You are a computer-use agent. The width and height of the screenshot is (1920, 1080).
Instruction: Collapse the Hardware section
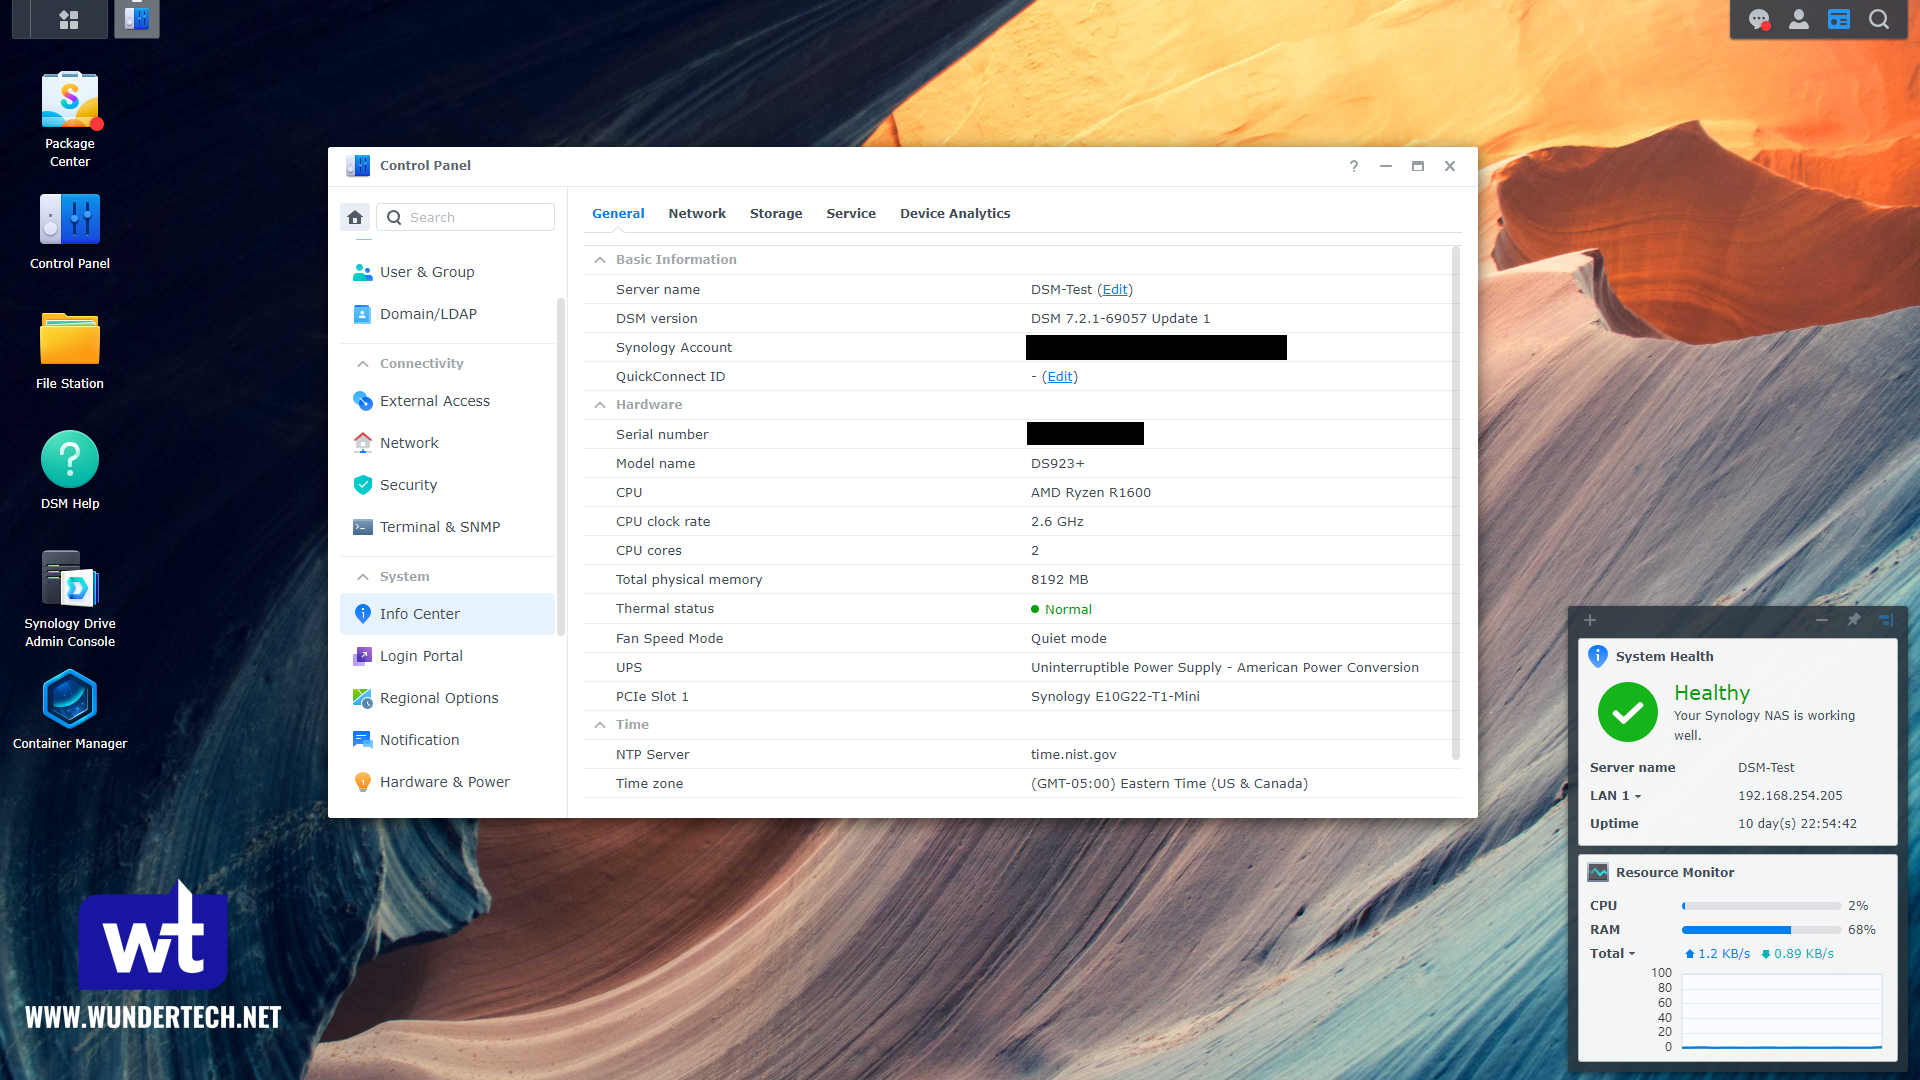click(x=600, y=405)
